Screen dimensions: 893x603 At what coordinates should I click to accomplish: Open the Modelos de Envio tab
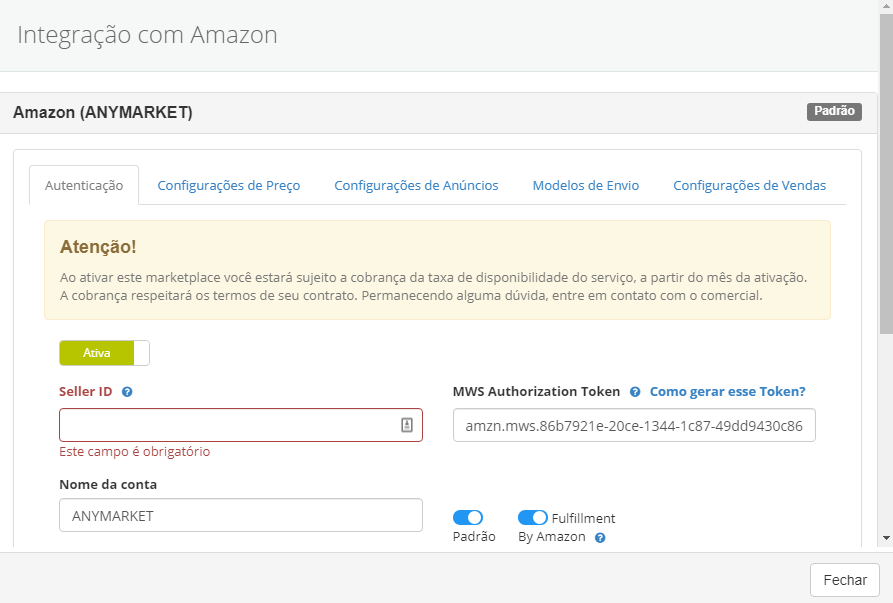coord(585,186)
